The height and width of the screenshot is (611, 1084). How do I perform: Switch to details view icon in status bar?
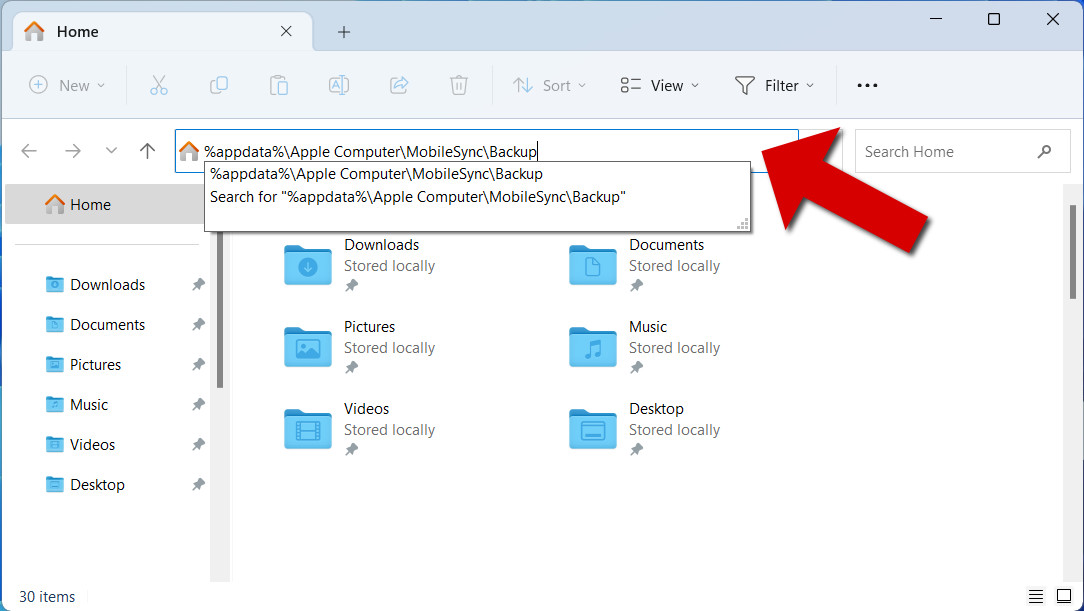click(x=1035, y=596)
